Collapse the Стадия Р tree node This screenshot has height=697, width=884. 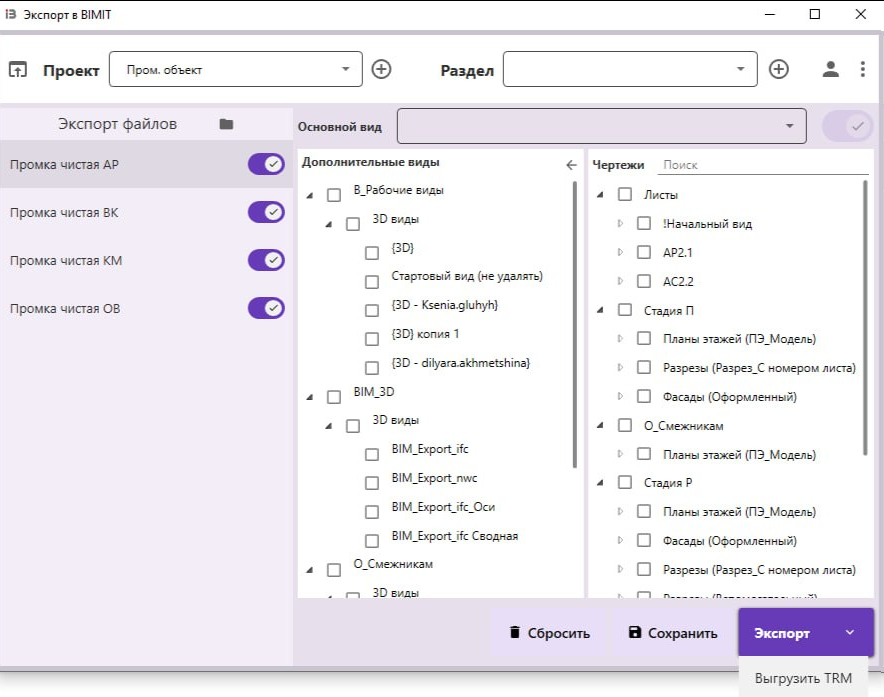[x=600, y=483]
